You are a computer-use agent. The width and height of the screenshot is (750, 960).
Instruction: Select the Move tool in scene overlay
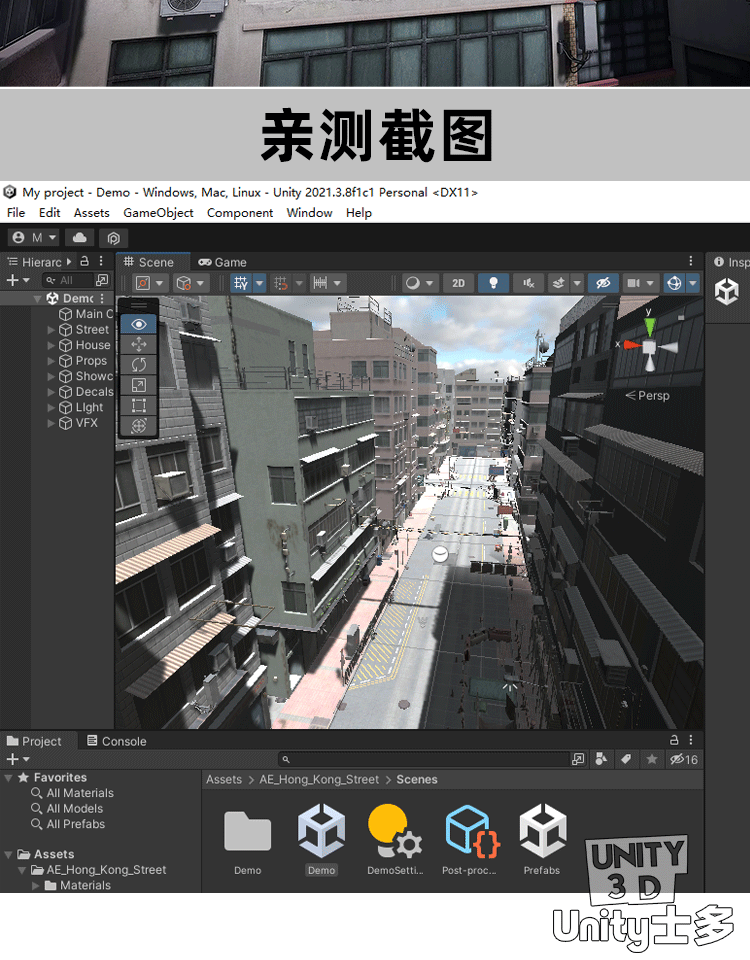point(139,344)
